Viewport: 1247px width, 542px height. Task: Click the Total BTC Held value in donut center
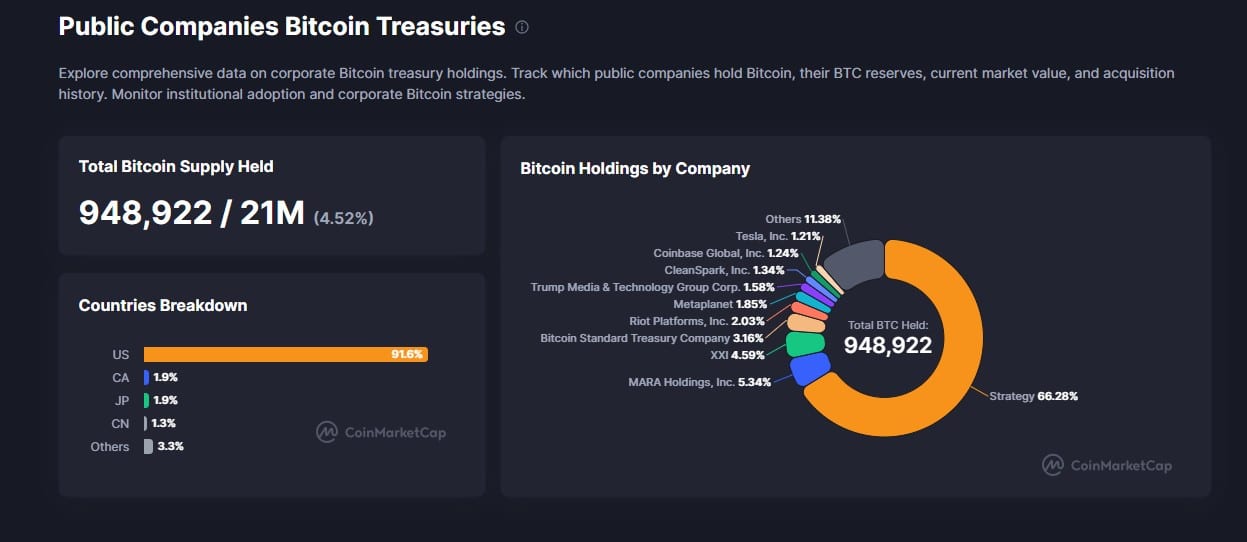pyautogui.click(x=887, y=346)
